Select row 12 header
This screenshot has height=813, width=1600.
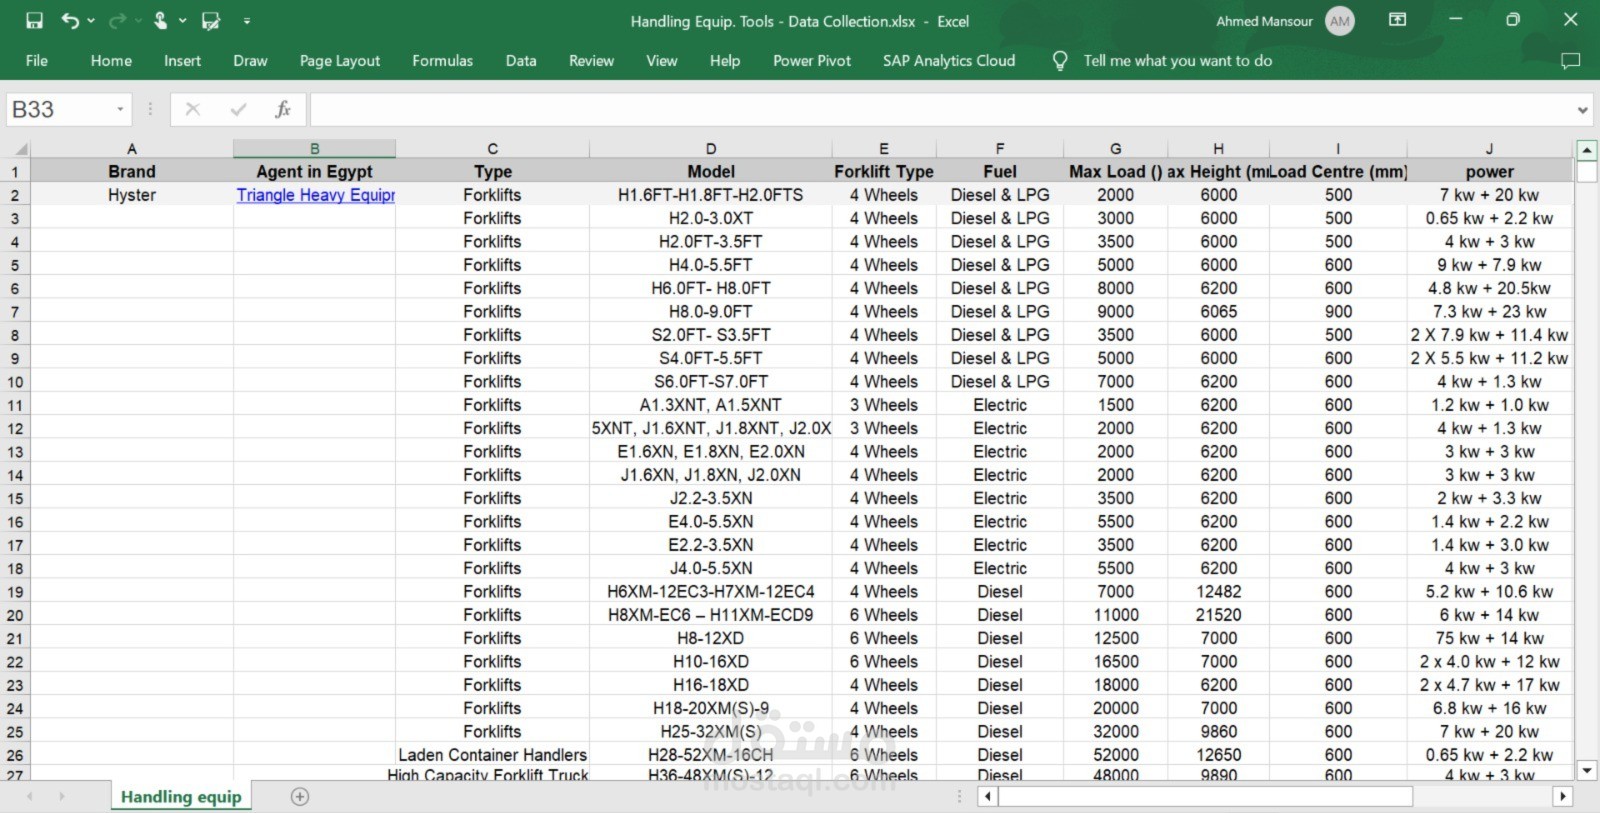tap(15, 428)
